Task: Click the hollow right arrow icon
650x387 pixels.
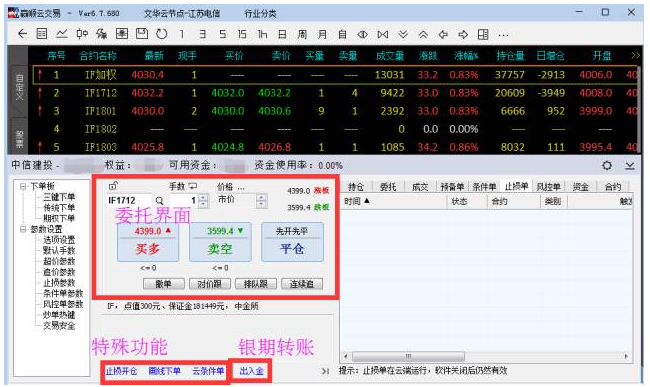Action: 463,34
